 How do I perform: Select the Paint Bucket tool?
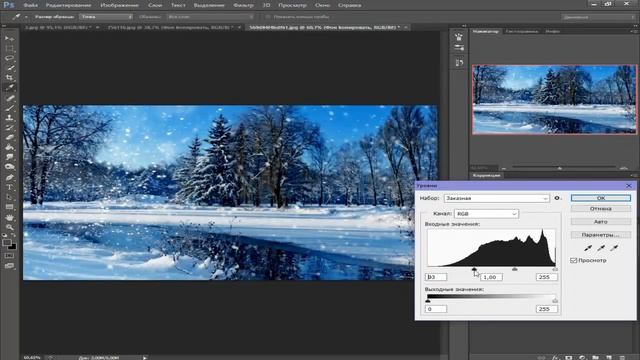[9, 147]
